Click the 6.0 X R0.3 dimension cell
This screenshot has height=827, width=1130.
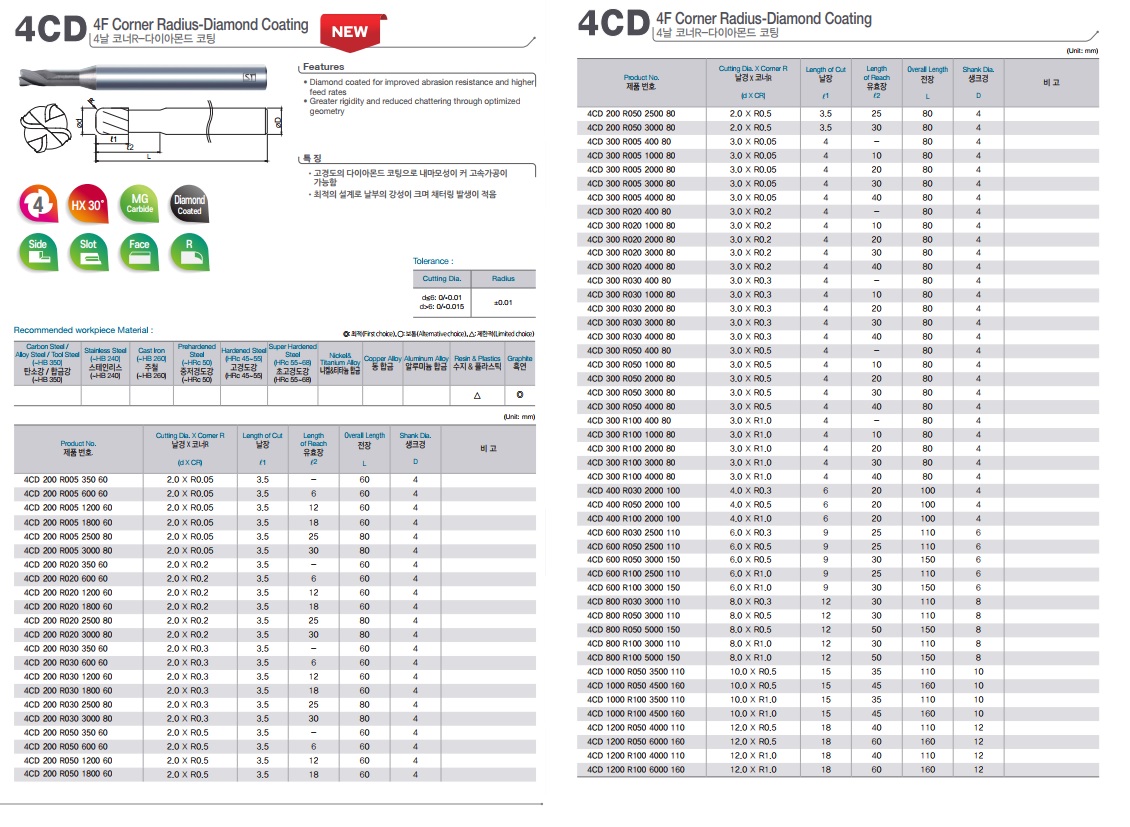[x=753, y=532]
